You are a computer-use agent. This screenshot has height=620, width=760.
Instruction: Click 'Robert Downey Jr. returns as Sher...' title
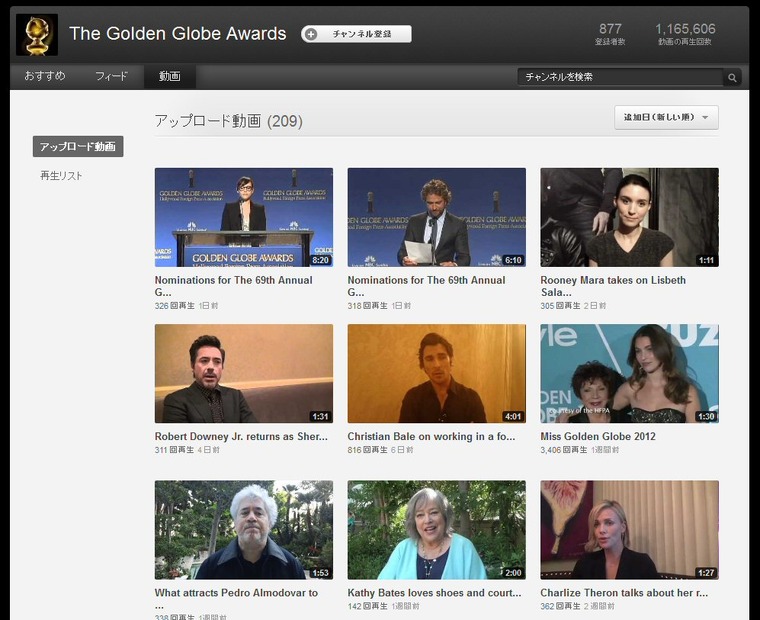coord(241,436)
